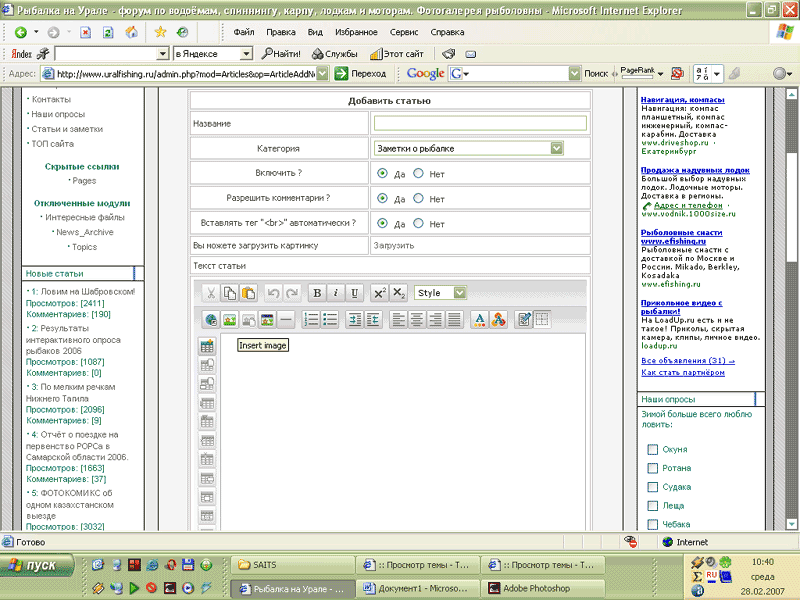
Task: Click the Переход go button
Action: [360, 73]
